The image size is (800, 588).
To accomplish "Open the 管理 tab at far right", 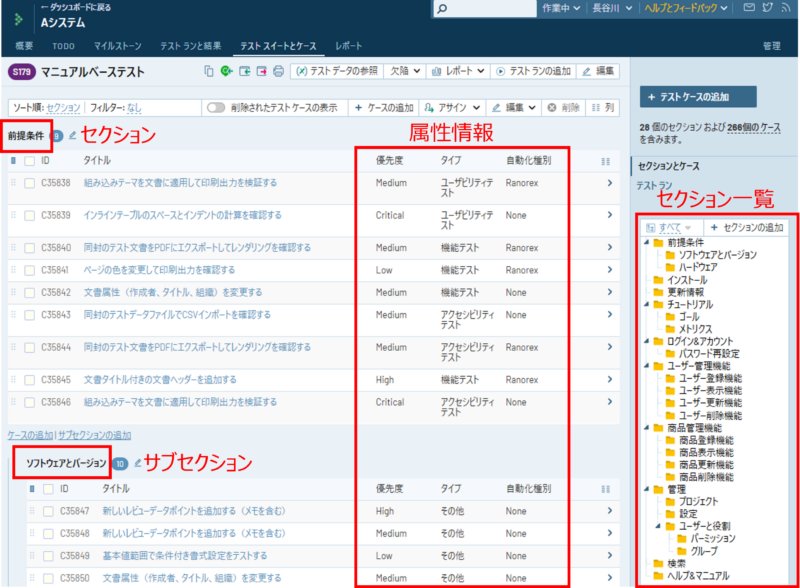I will coord(771,46).
